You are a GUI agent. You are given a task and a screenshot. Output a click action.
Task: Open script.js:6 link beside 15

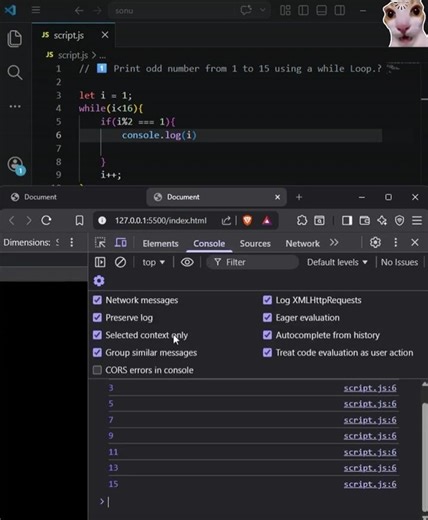370,484
